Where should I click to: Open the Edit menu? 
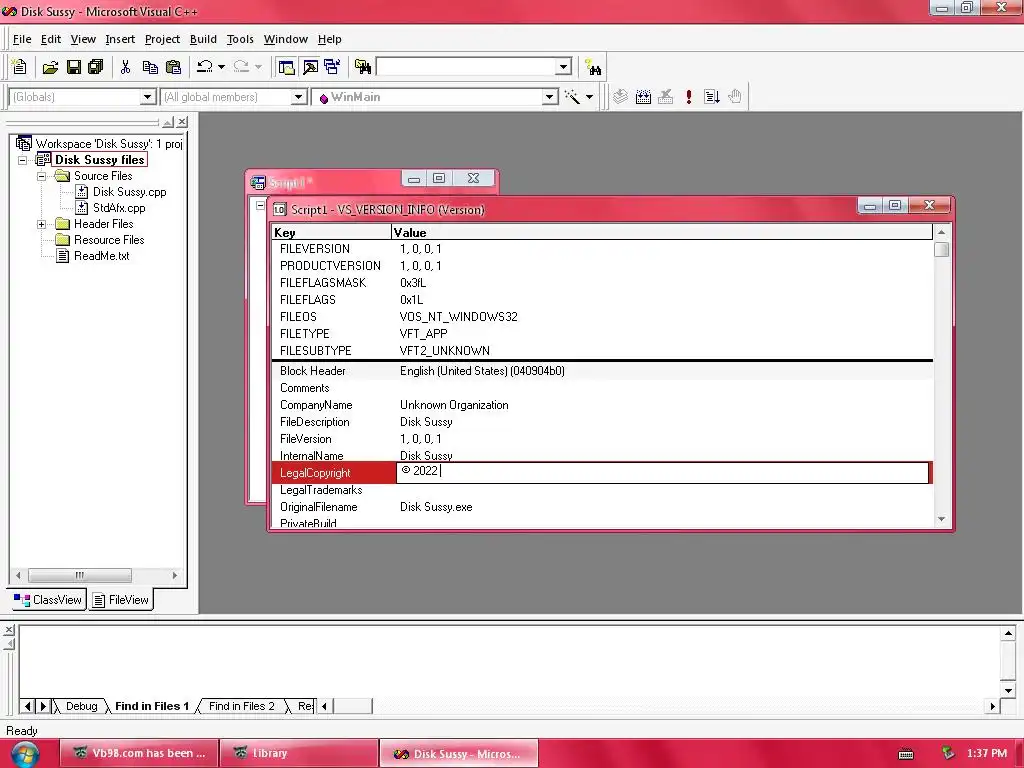50,39
